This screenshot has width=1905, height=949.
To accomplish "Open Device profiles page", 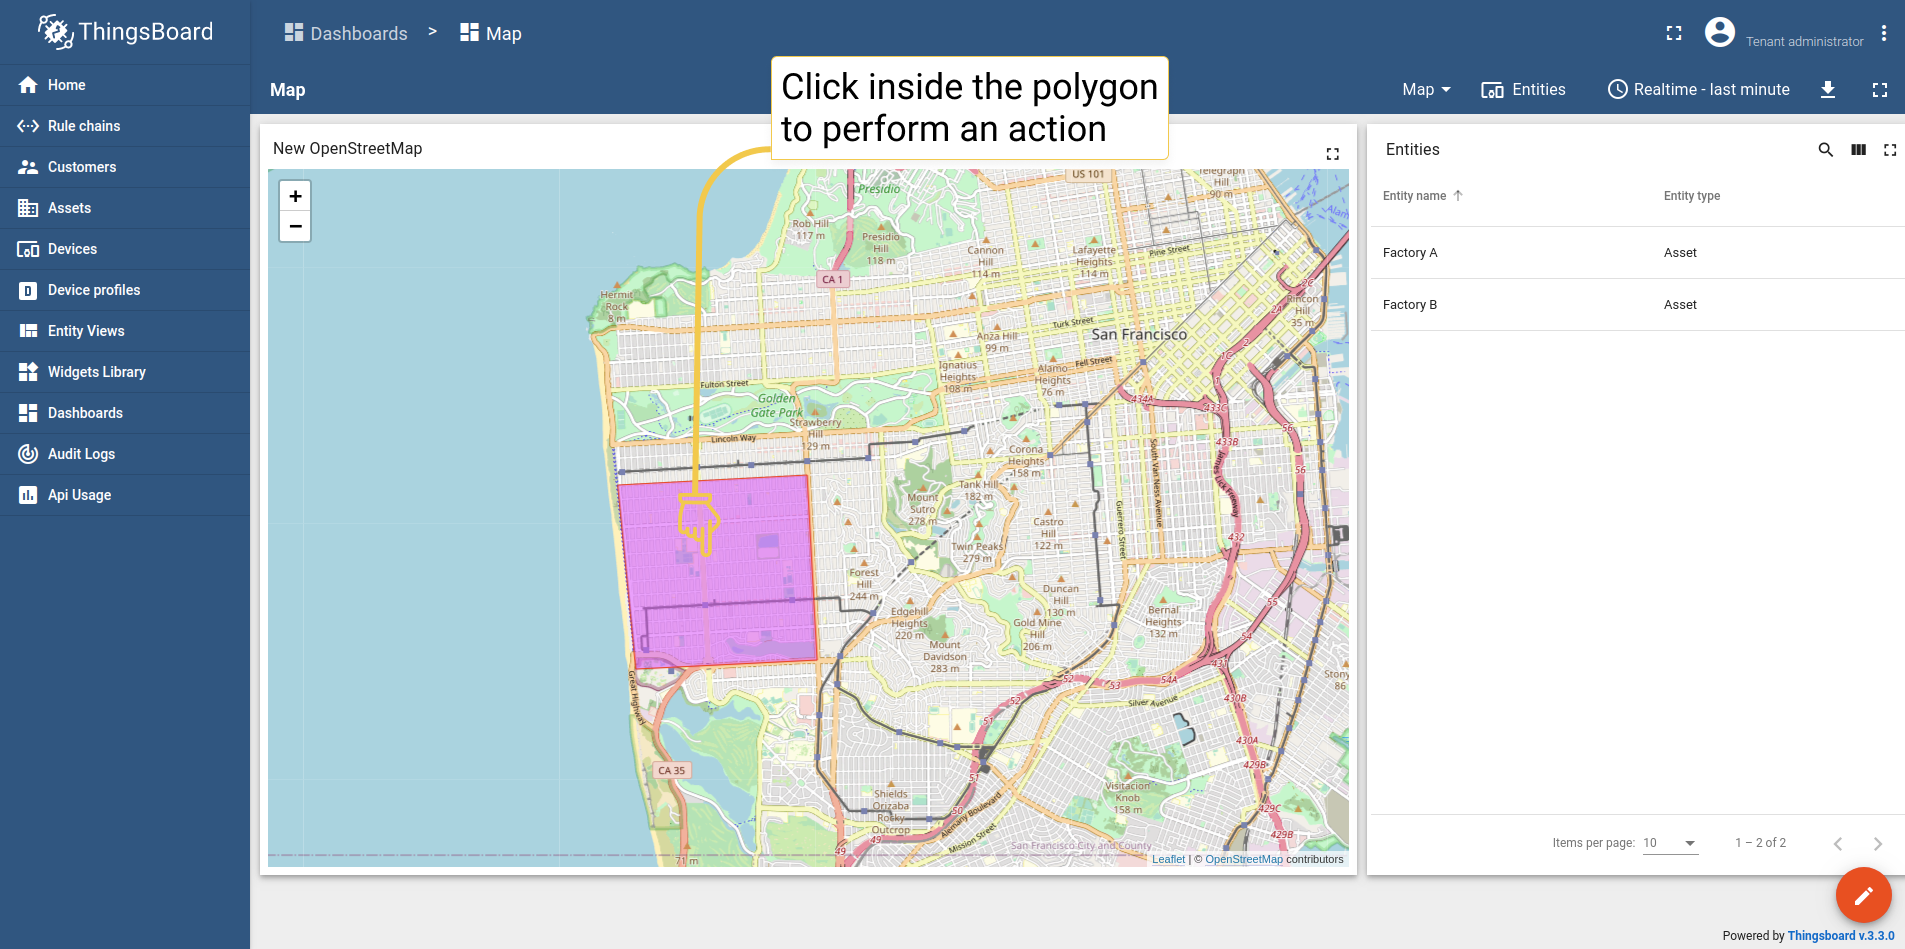I will 125,290.
